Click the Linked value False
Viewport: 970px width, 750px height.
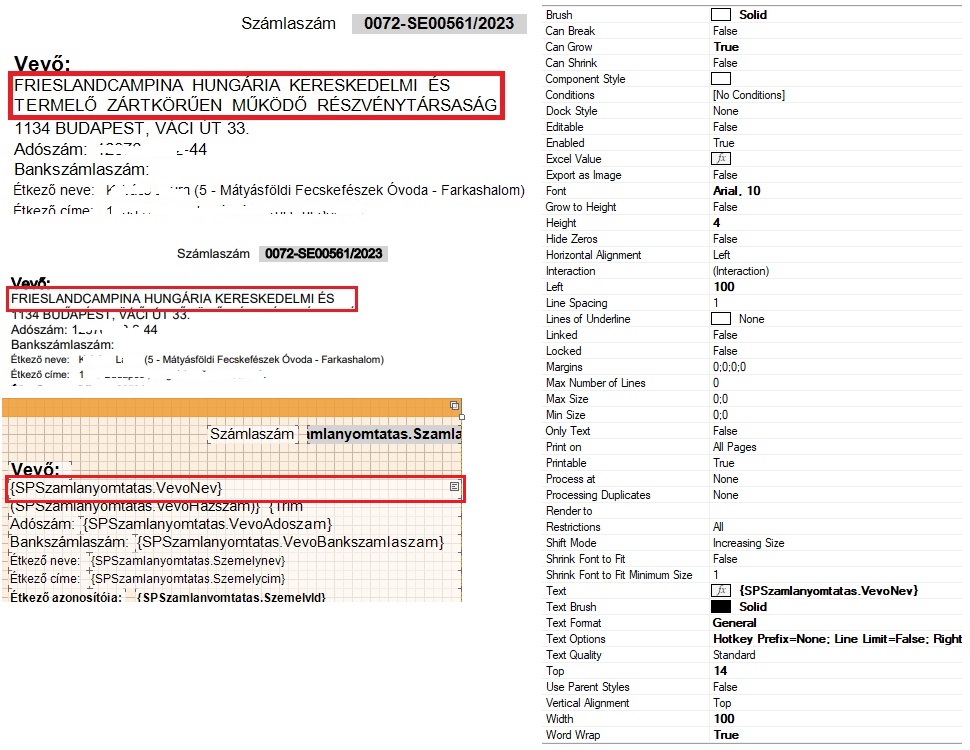point(725,335)
